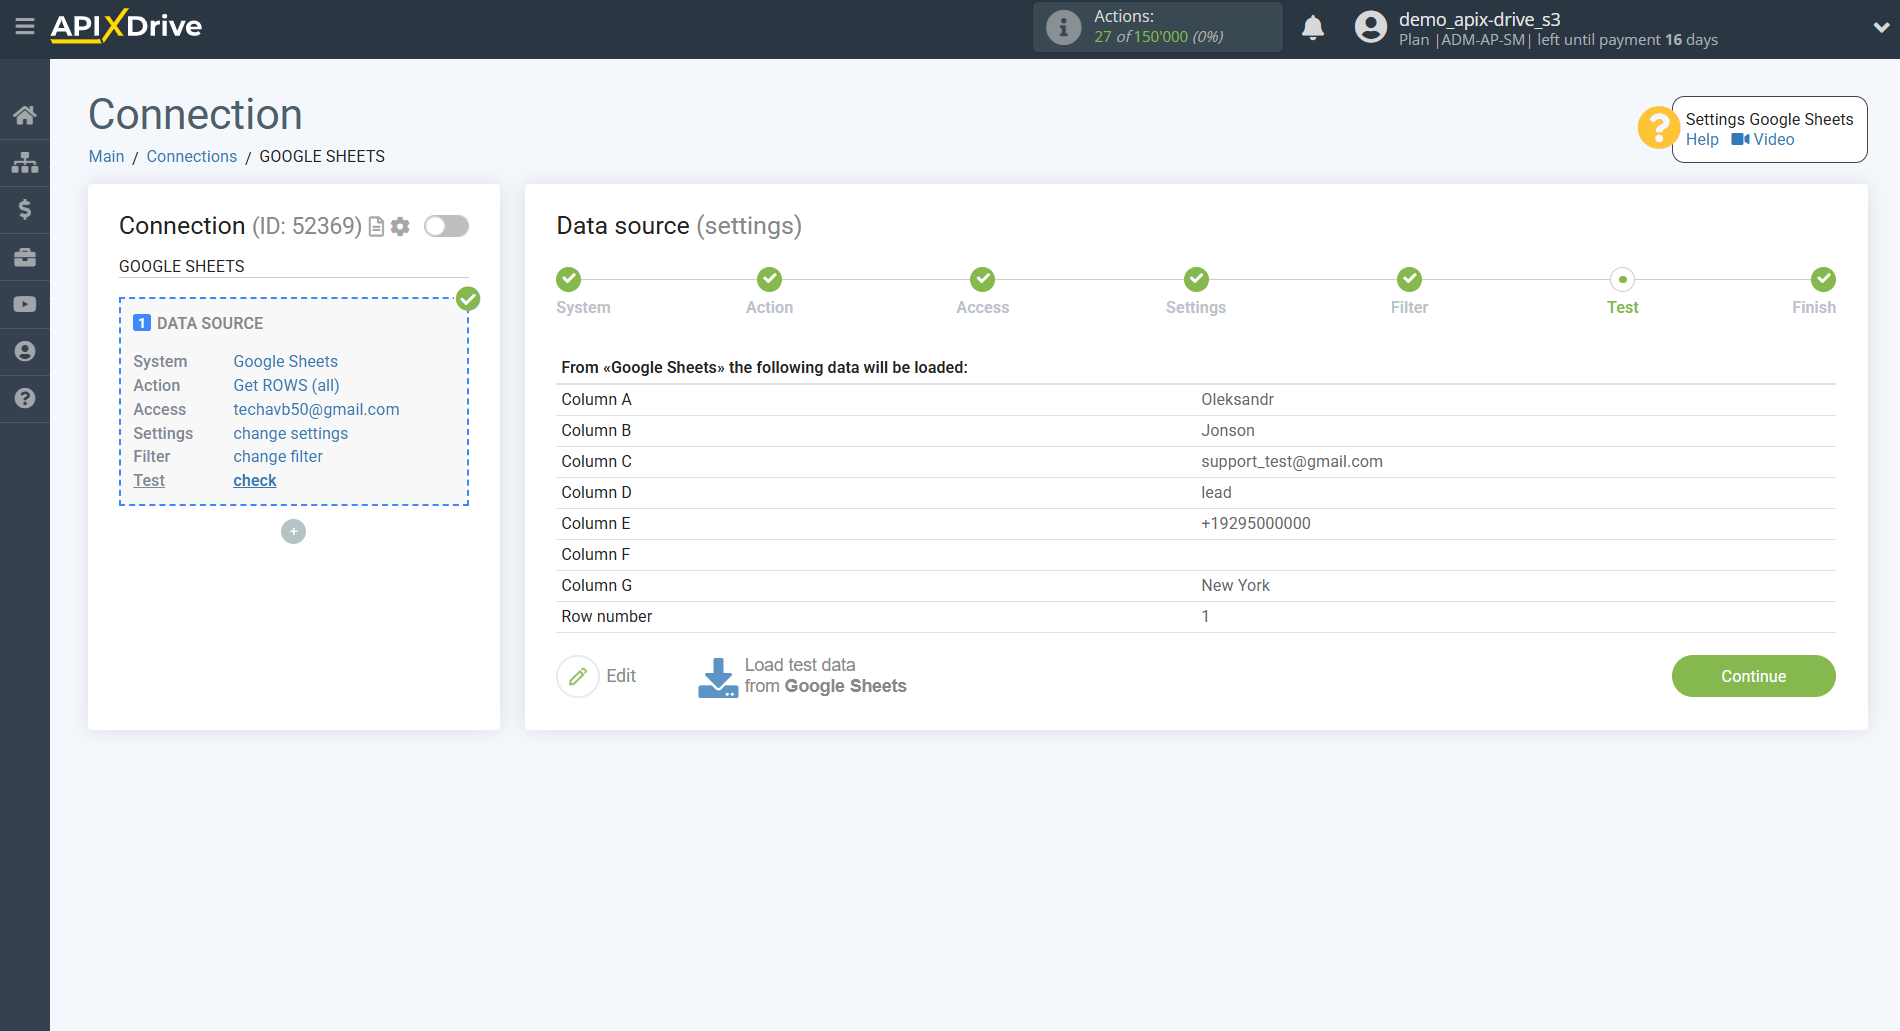Select the Test step indicator
Screen dimensions: 1900x1031
coord(1622,280)
